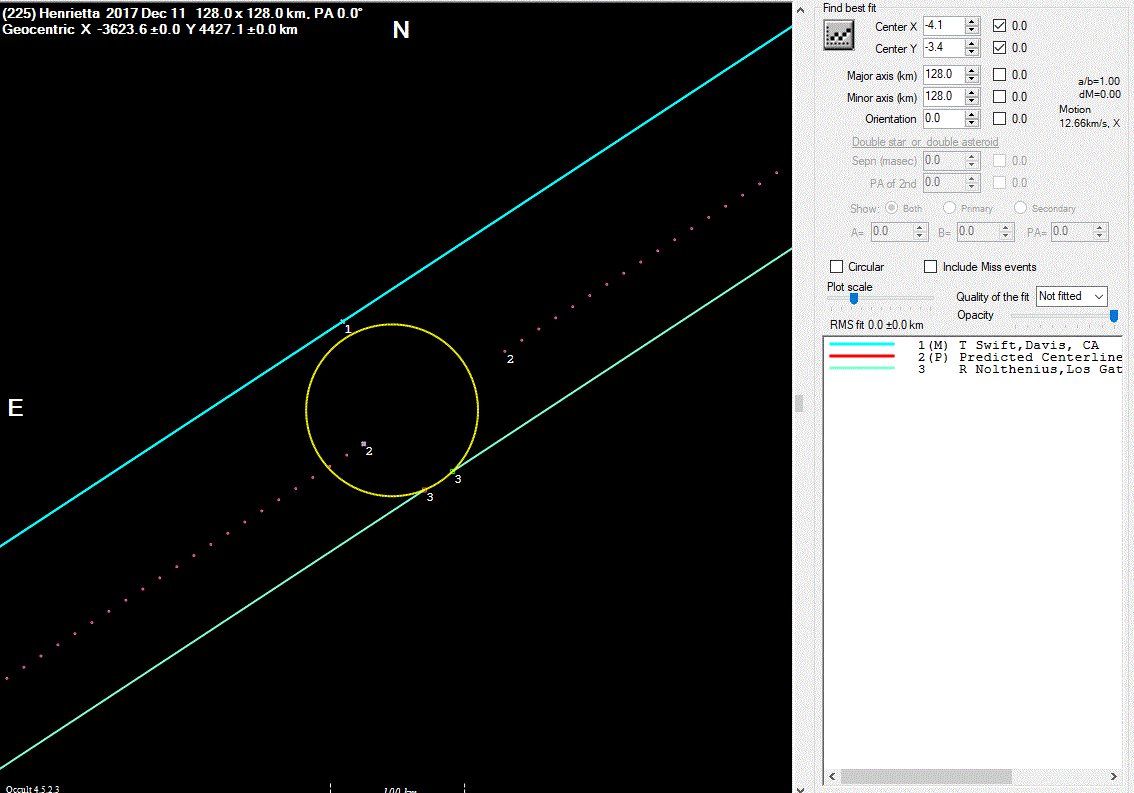The height and width of the screenshot is (793, 1134).
Task: Check Include Miss events
Action: (931, 266)
